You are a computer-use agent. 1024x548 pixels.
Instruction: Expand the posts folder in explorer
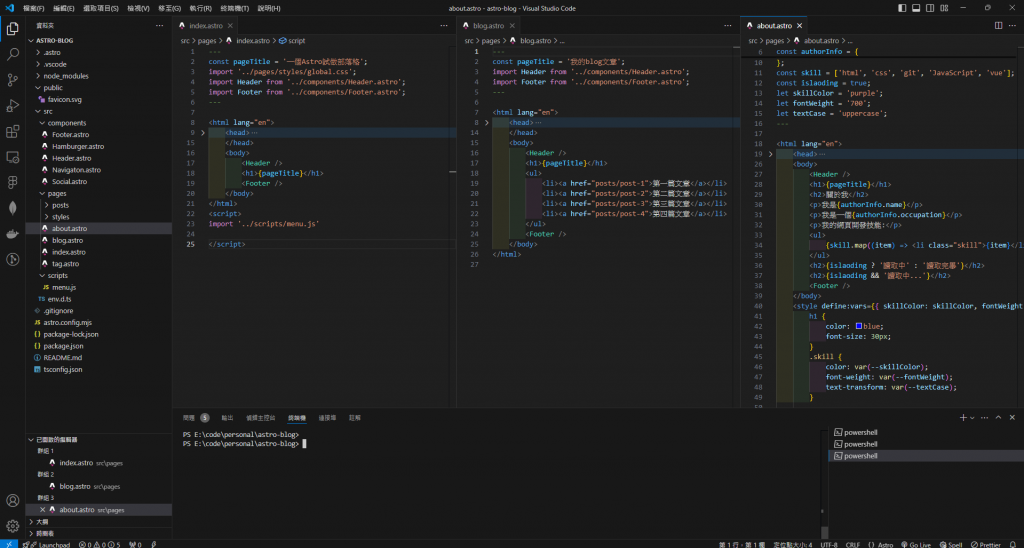[x=60, y=204]
